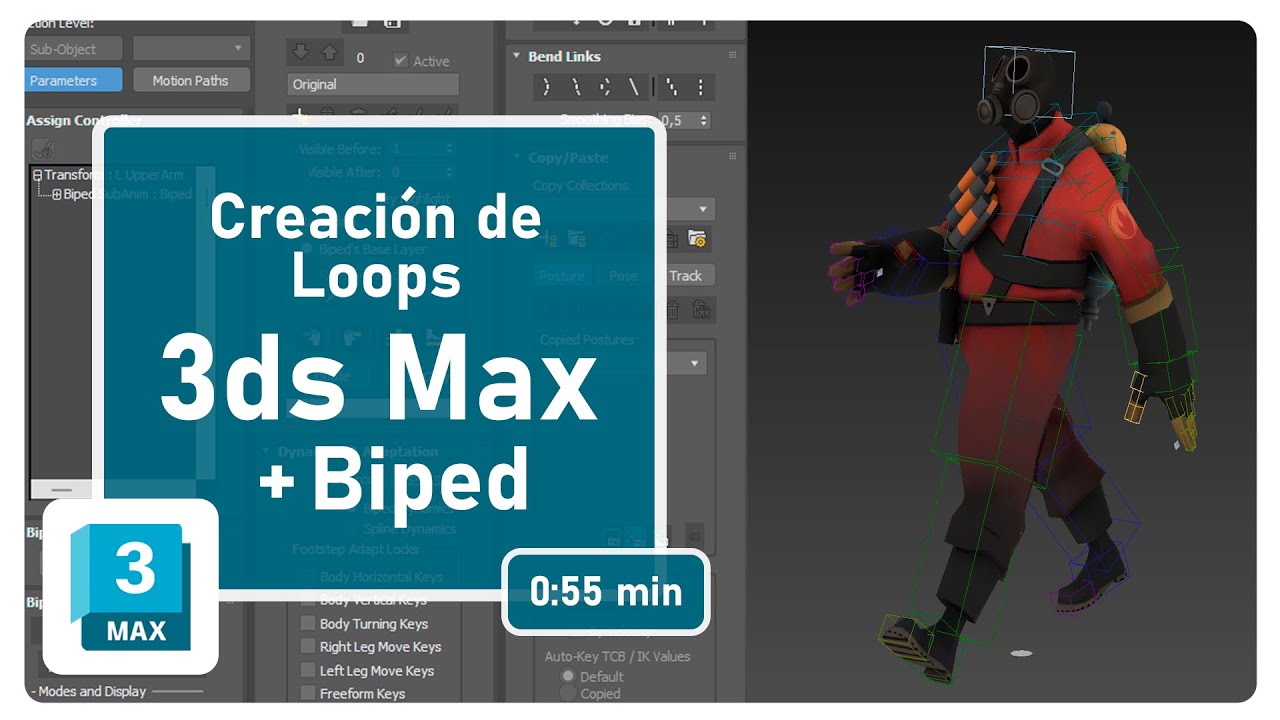Click the delete all copies icon
This screenshot has height=720, width=1280.
pos(701,311)
